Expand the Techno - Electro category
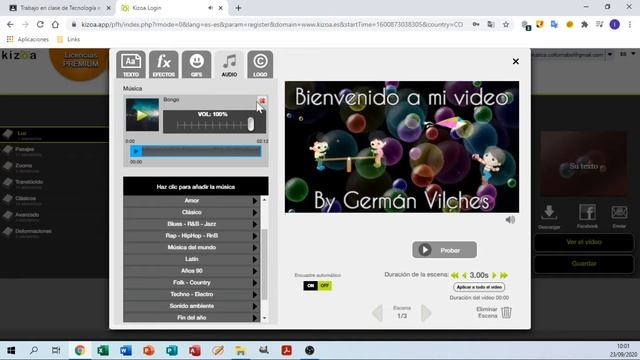The width and height of the screenshot is (640, 360). tap(191, 294)
